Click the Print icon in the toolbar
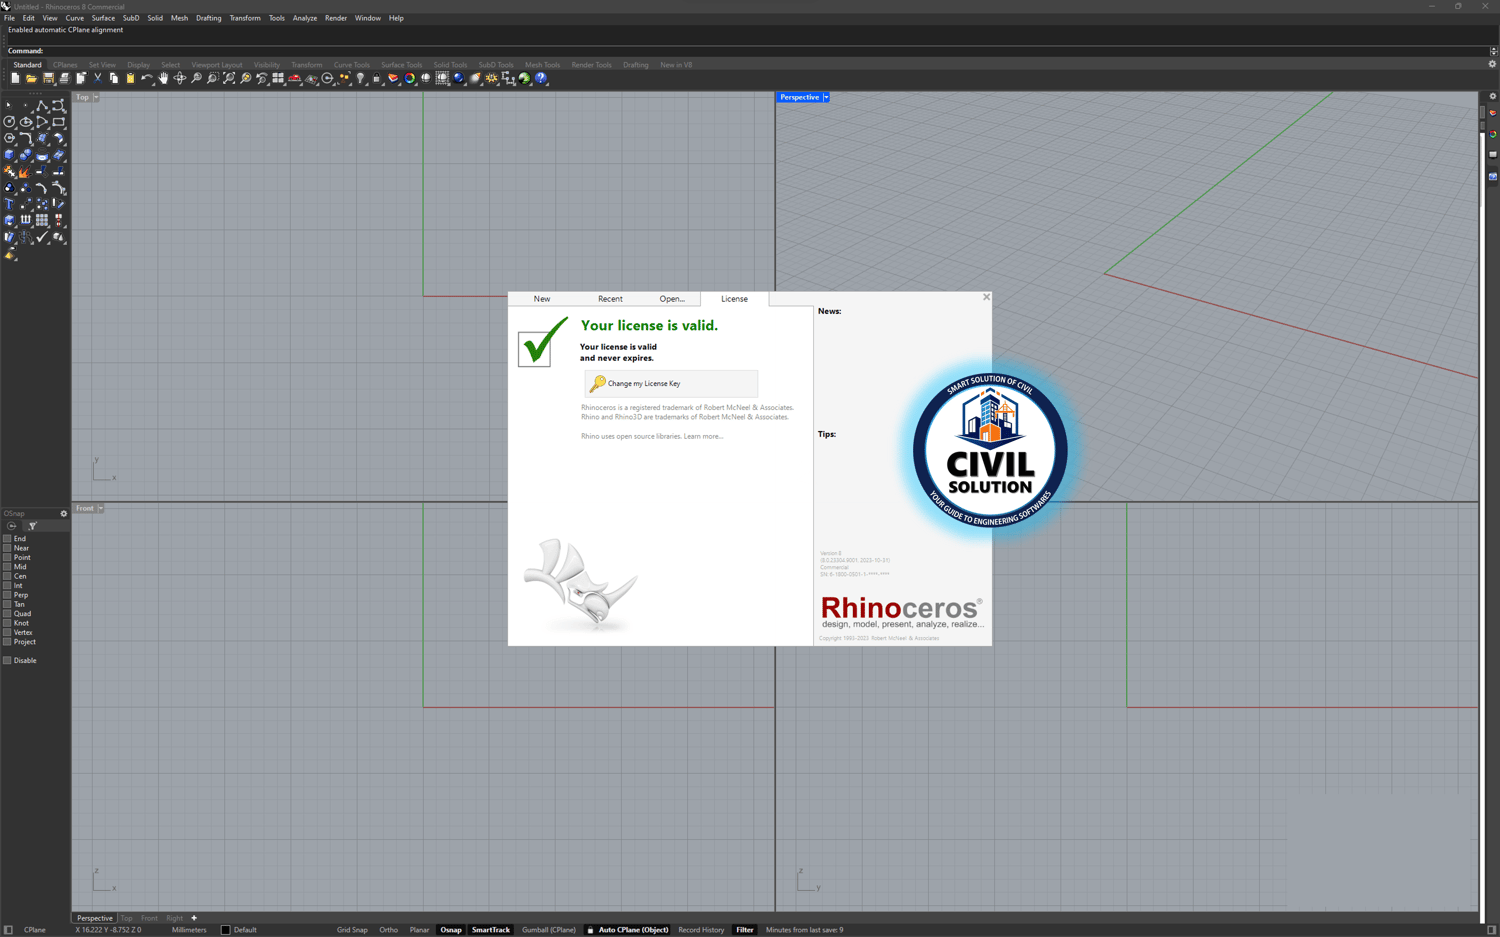Screen dimensions: 1500x937 [64, 78]
